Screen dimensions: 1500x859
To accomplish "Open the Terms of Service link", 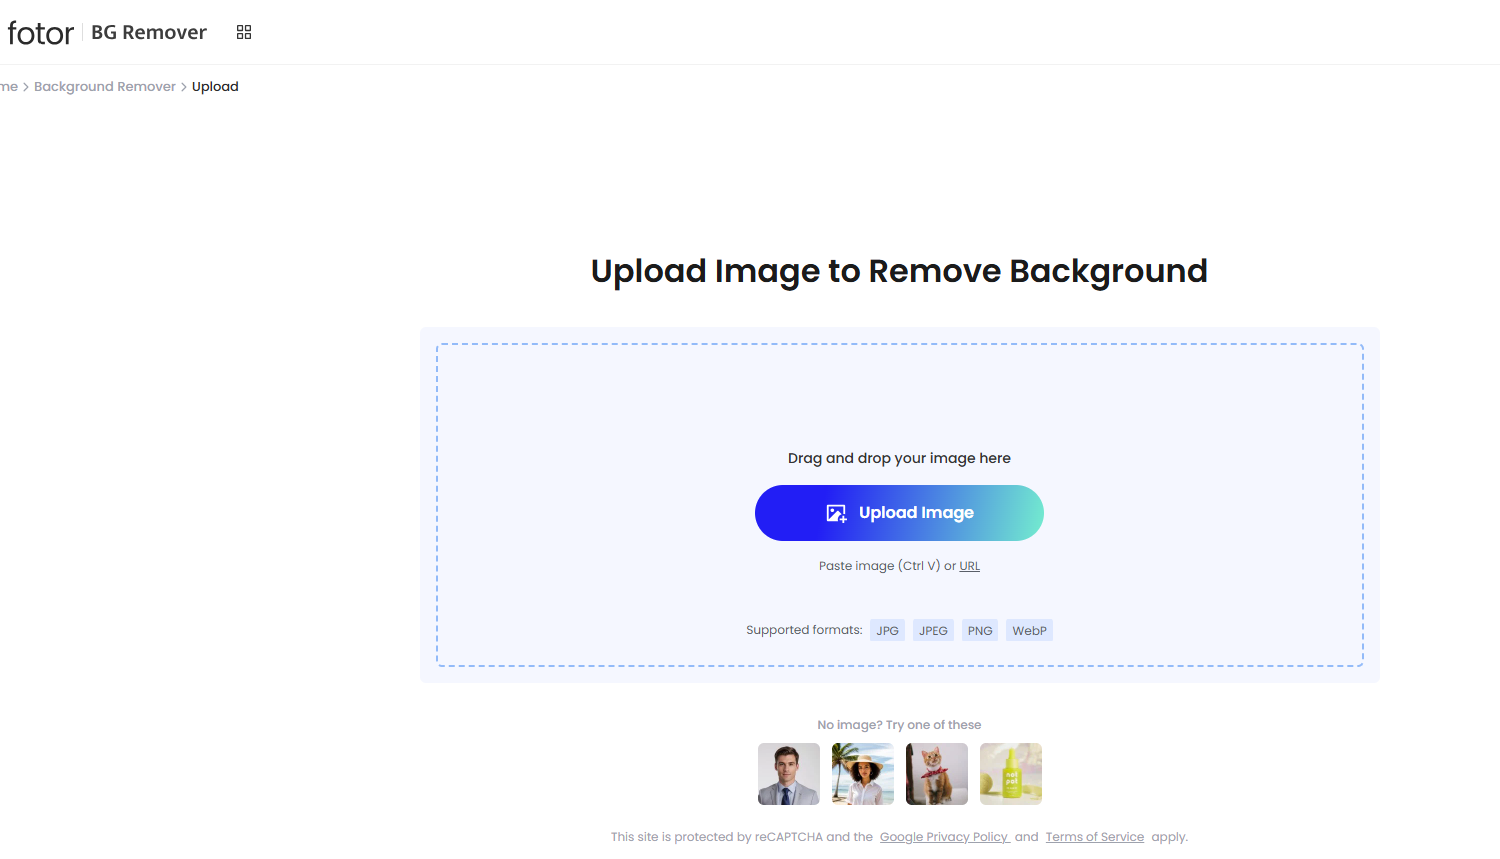I will [x=1094, y=837].
